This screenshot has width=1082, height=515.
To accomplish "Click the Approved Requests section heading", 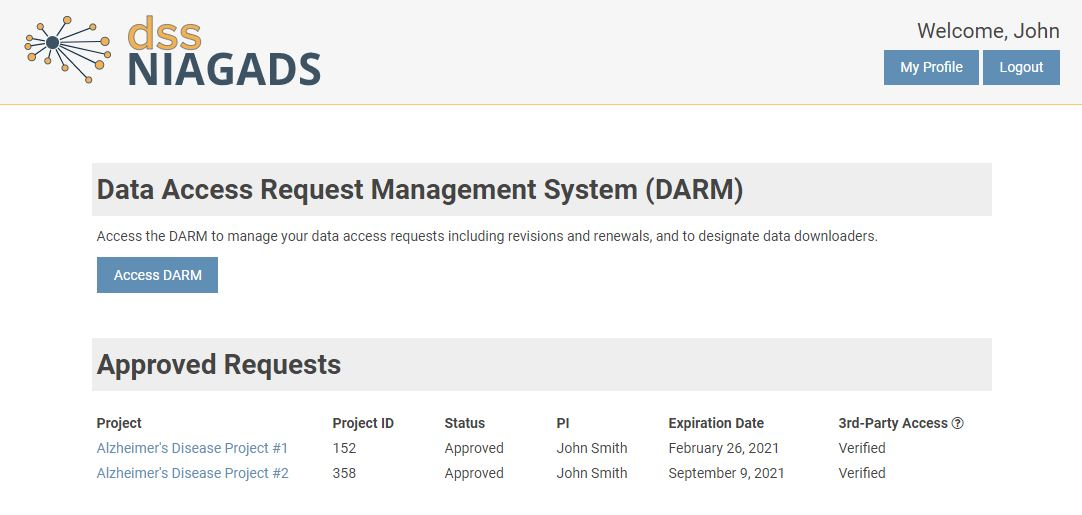I will tap(219, 365).
